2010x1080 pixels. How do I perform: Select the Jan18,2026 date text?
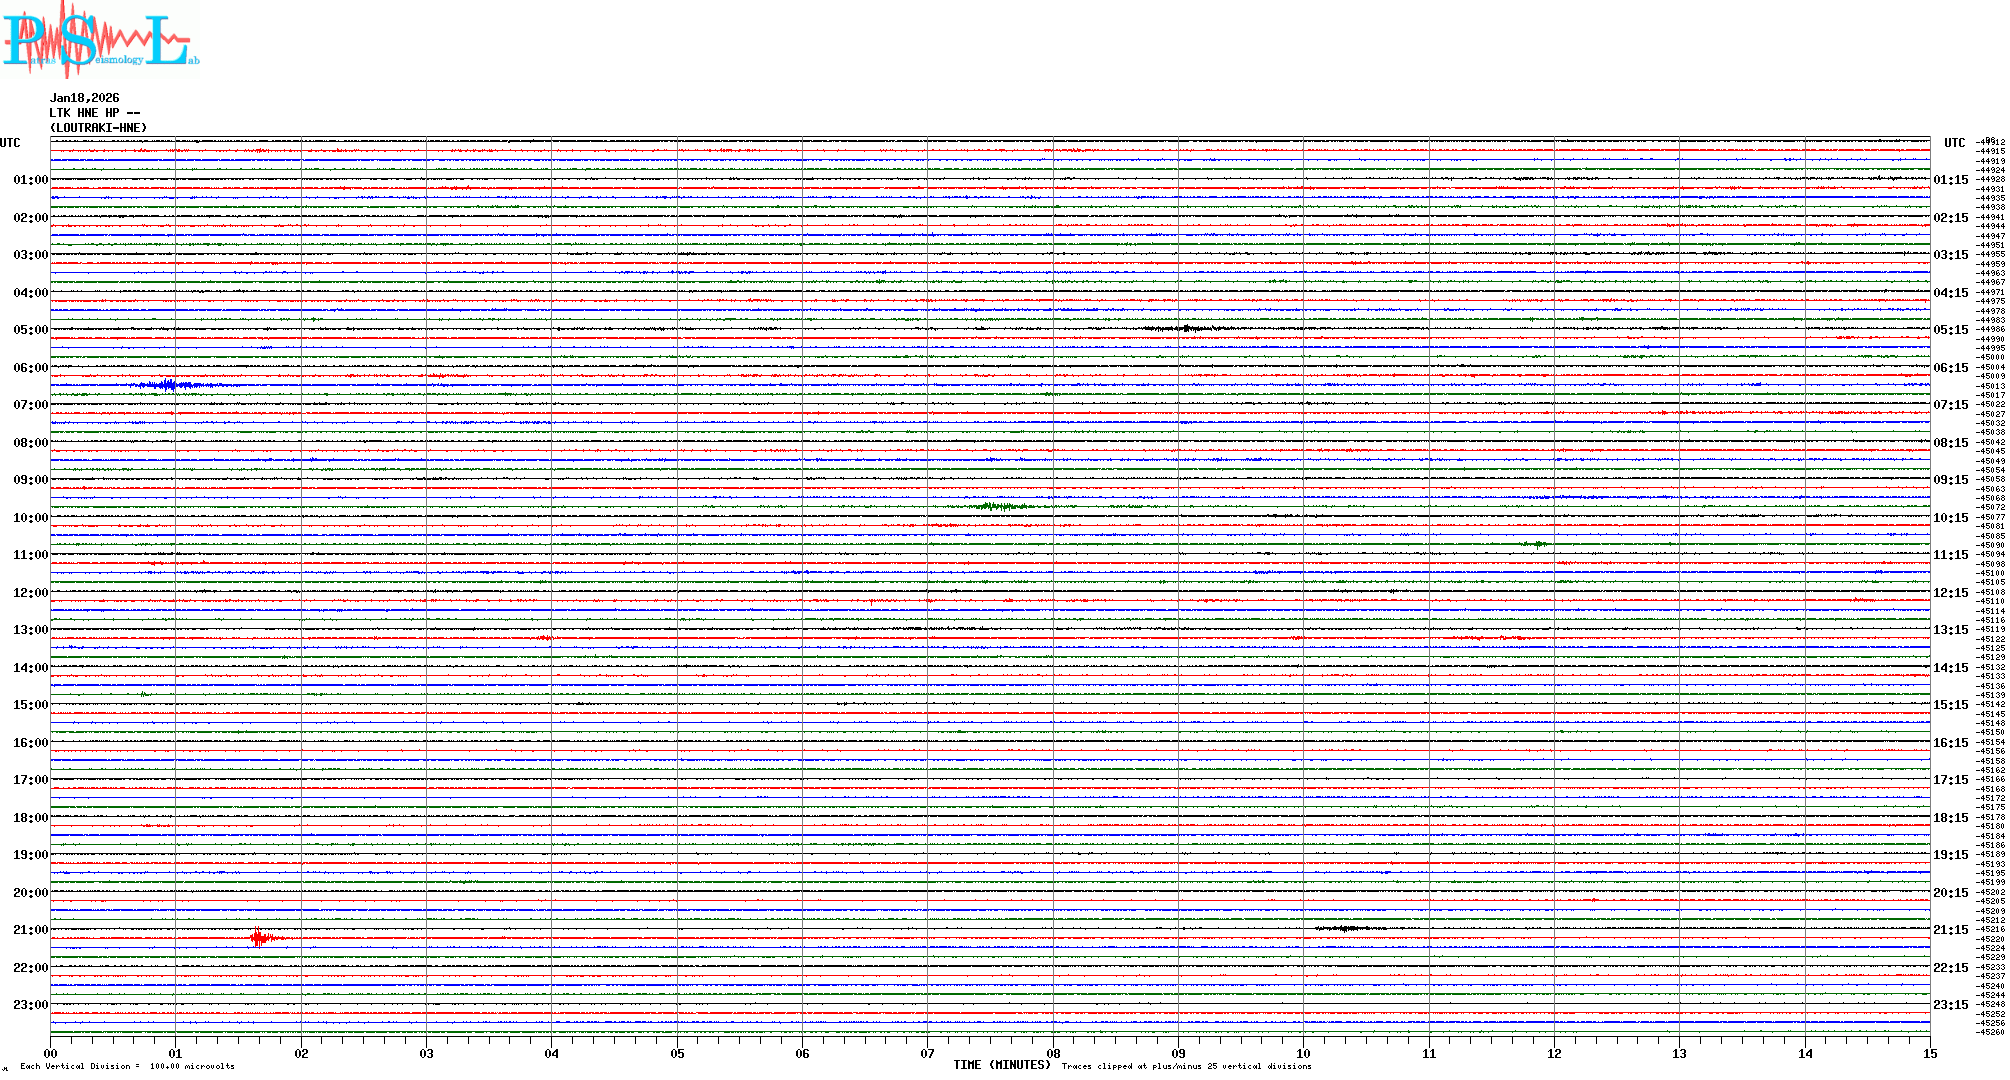pos(85,98)
